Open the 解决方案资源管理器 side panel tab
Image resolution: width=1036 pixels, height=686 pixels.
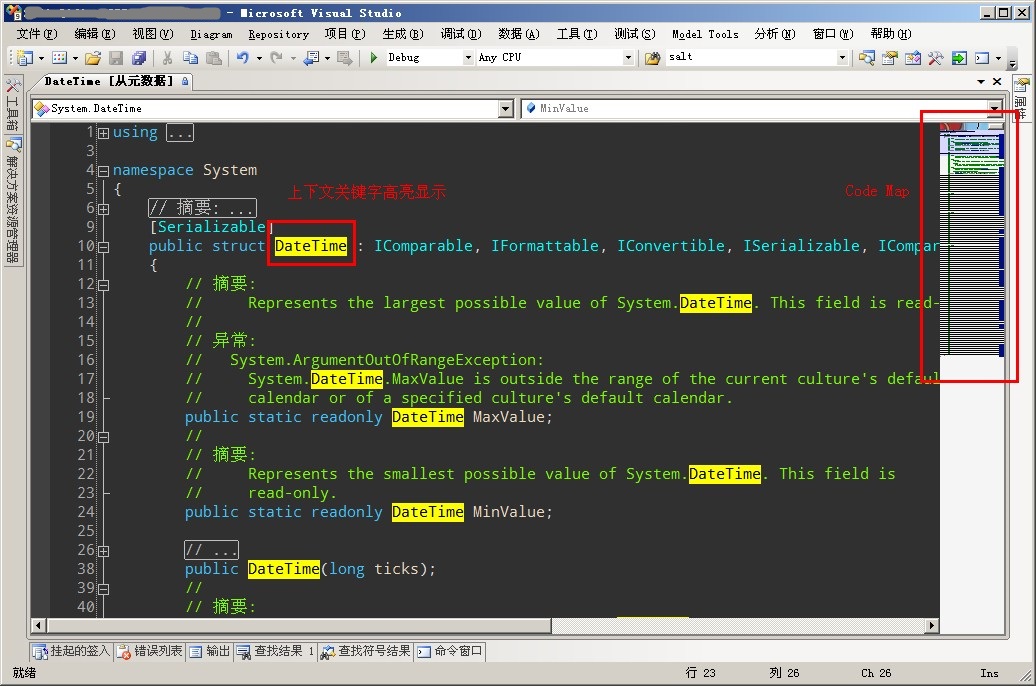[13, 200]
